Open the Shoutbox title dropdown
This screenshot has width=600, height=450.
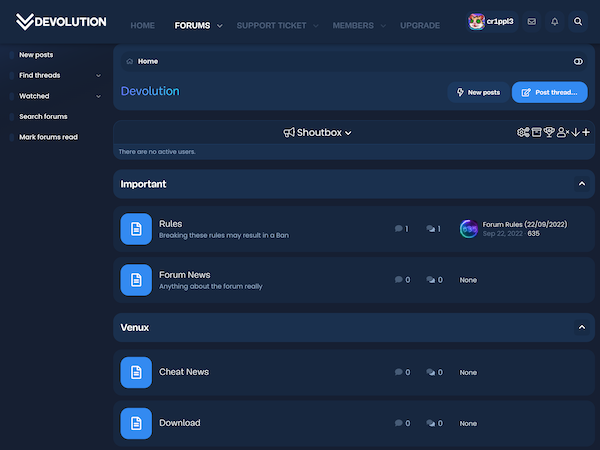pos(317,132)
